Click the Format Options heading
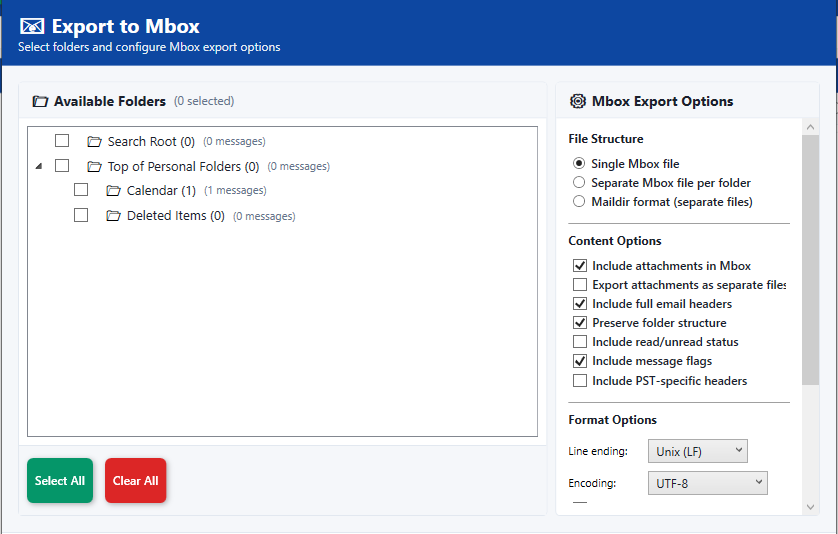 coord(612,420)
